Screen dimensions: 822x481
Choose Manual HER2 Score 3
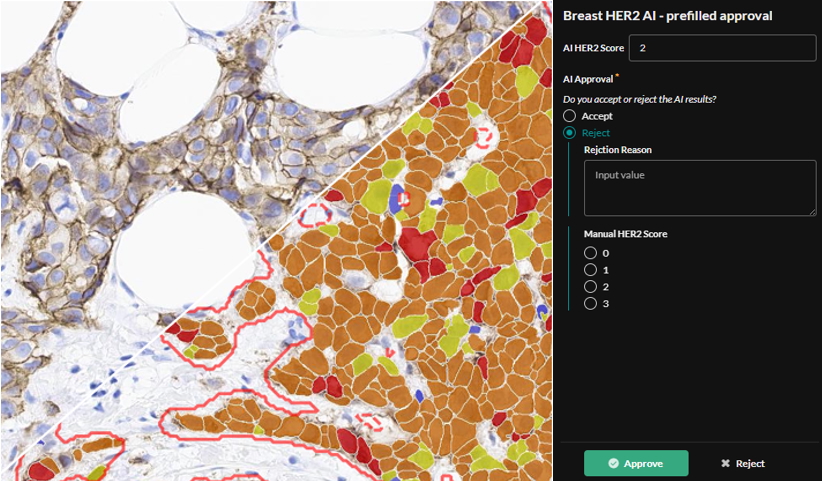coord(590,303)
